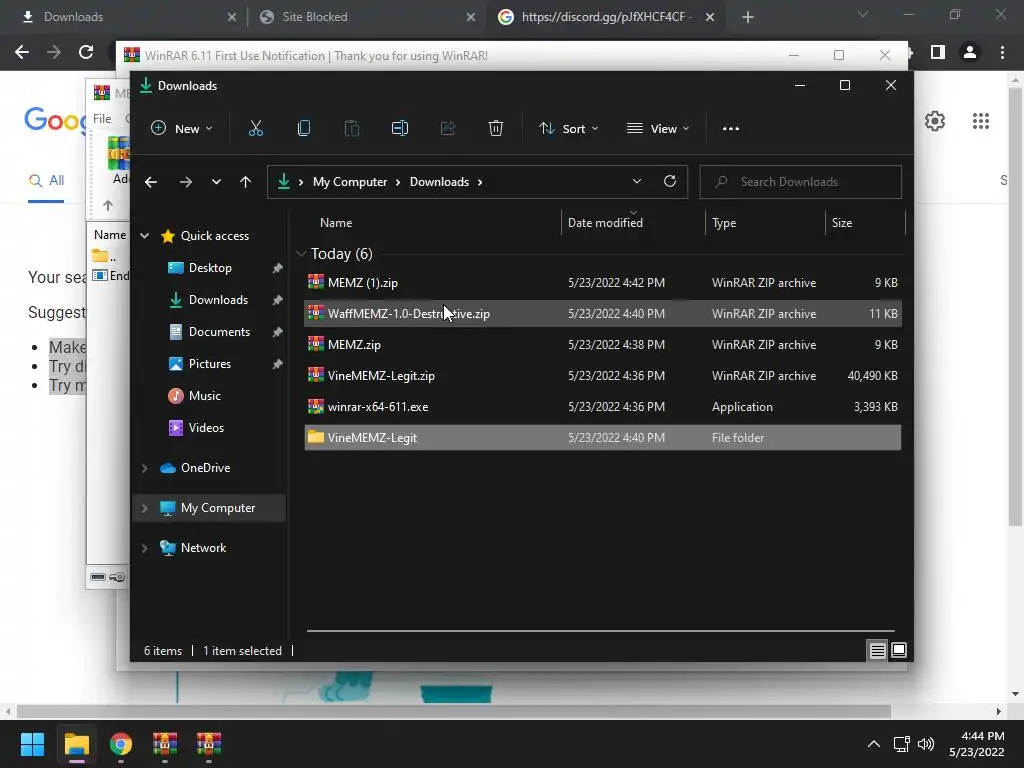Click in the Search Downloads field

click(x=801, y=182)
